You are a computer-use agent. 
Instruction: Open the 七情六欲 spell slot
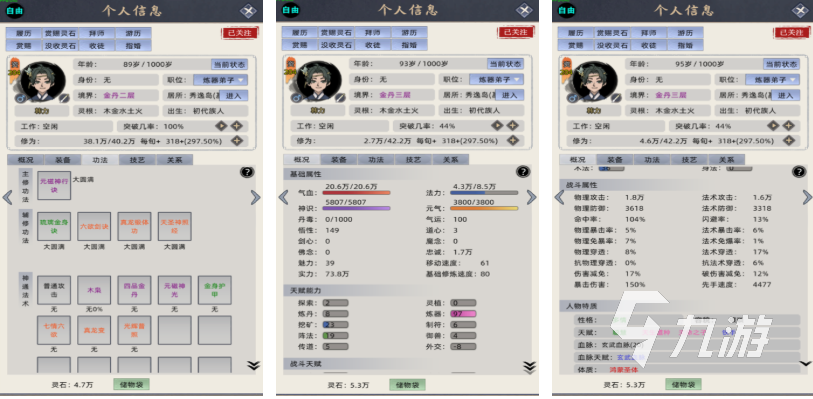54,330
